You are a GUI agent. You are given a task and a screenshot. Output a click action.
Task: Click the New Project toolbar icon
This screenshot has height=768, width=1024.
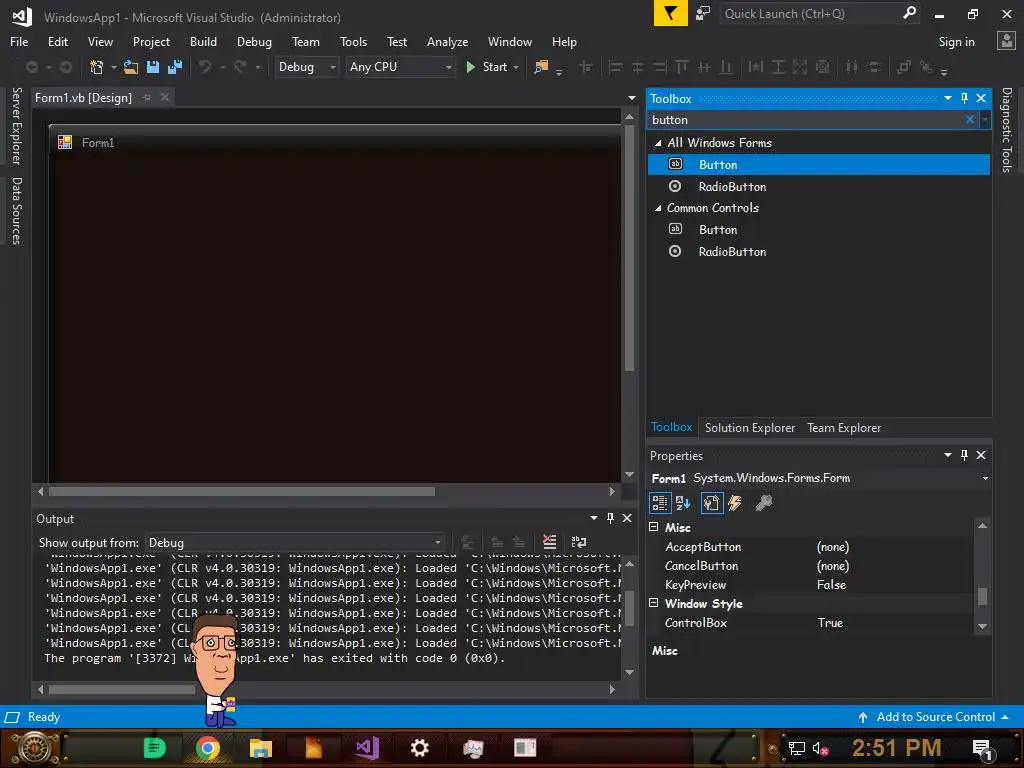tap(97, 67)
